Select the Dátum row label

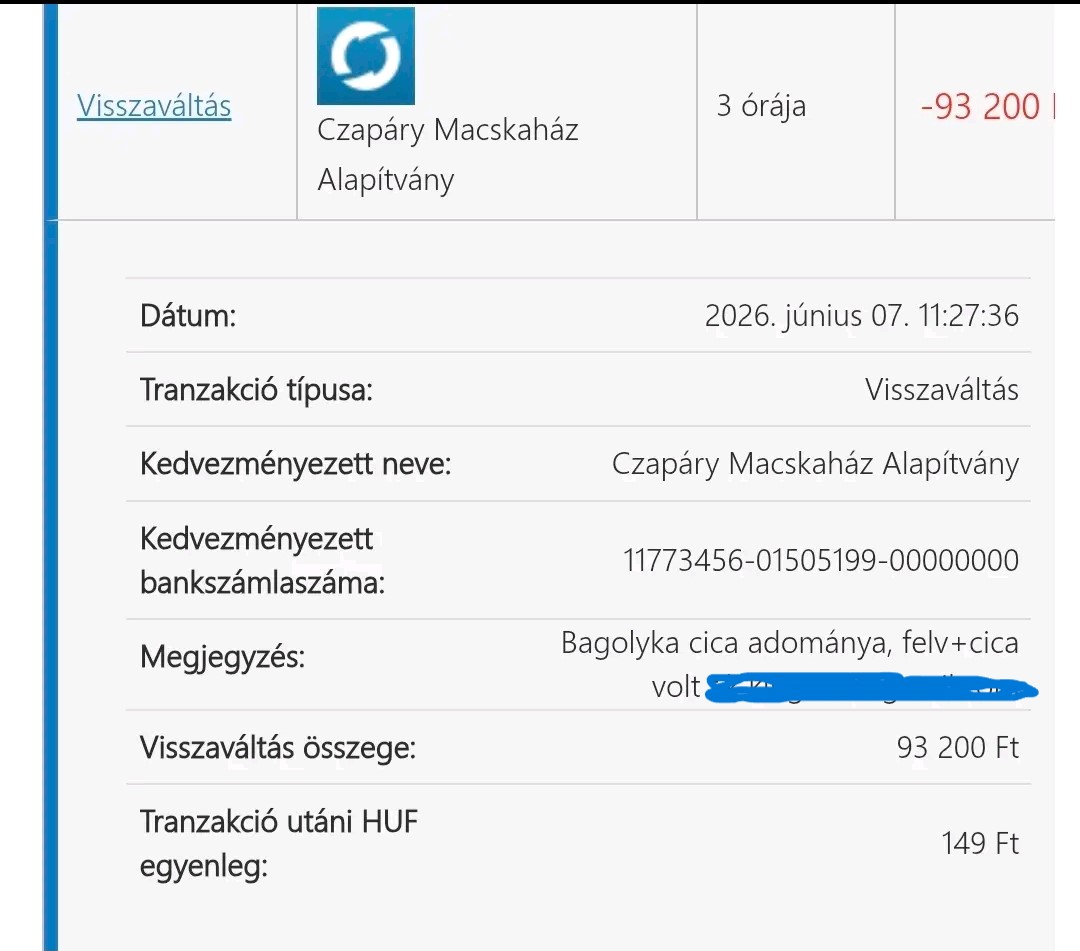pos(188,316)
